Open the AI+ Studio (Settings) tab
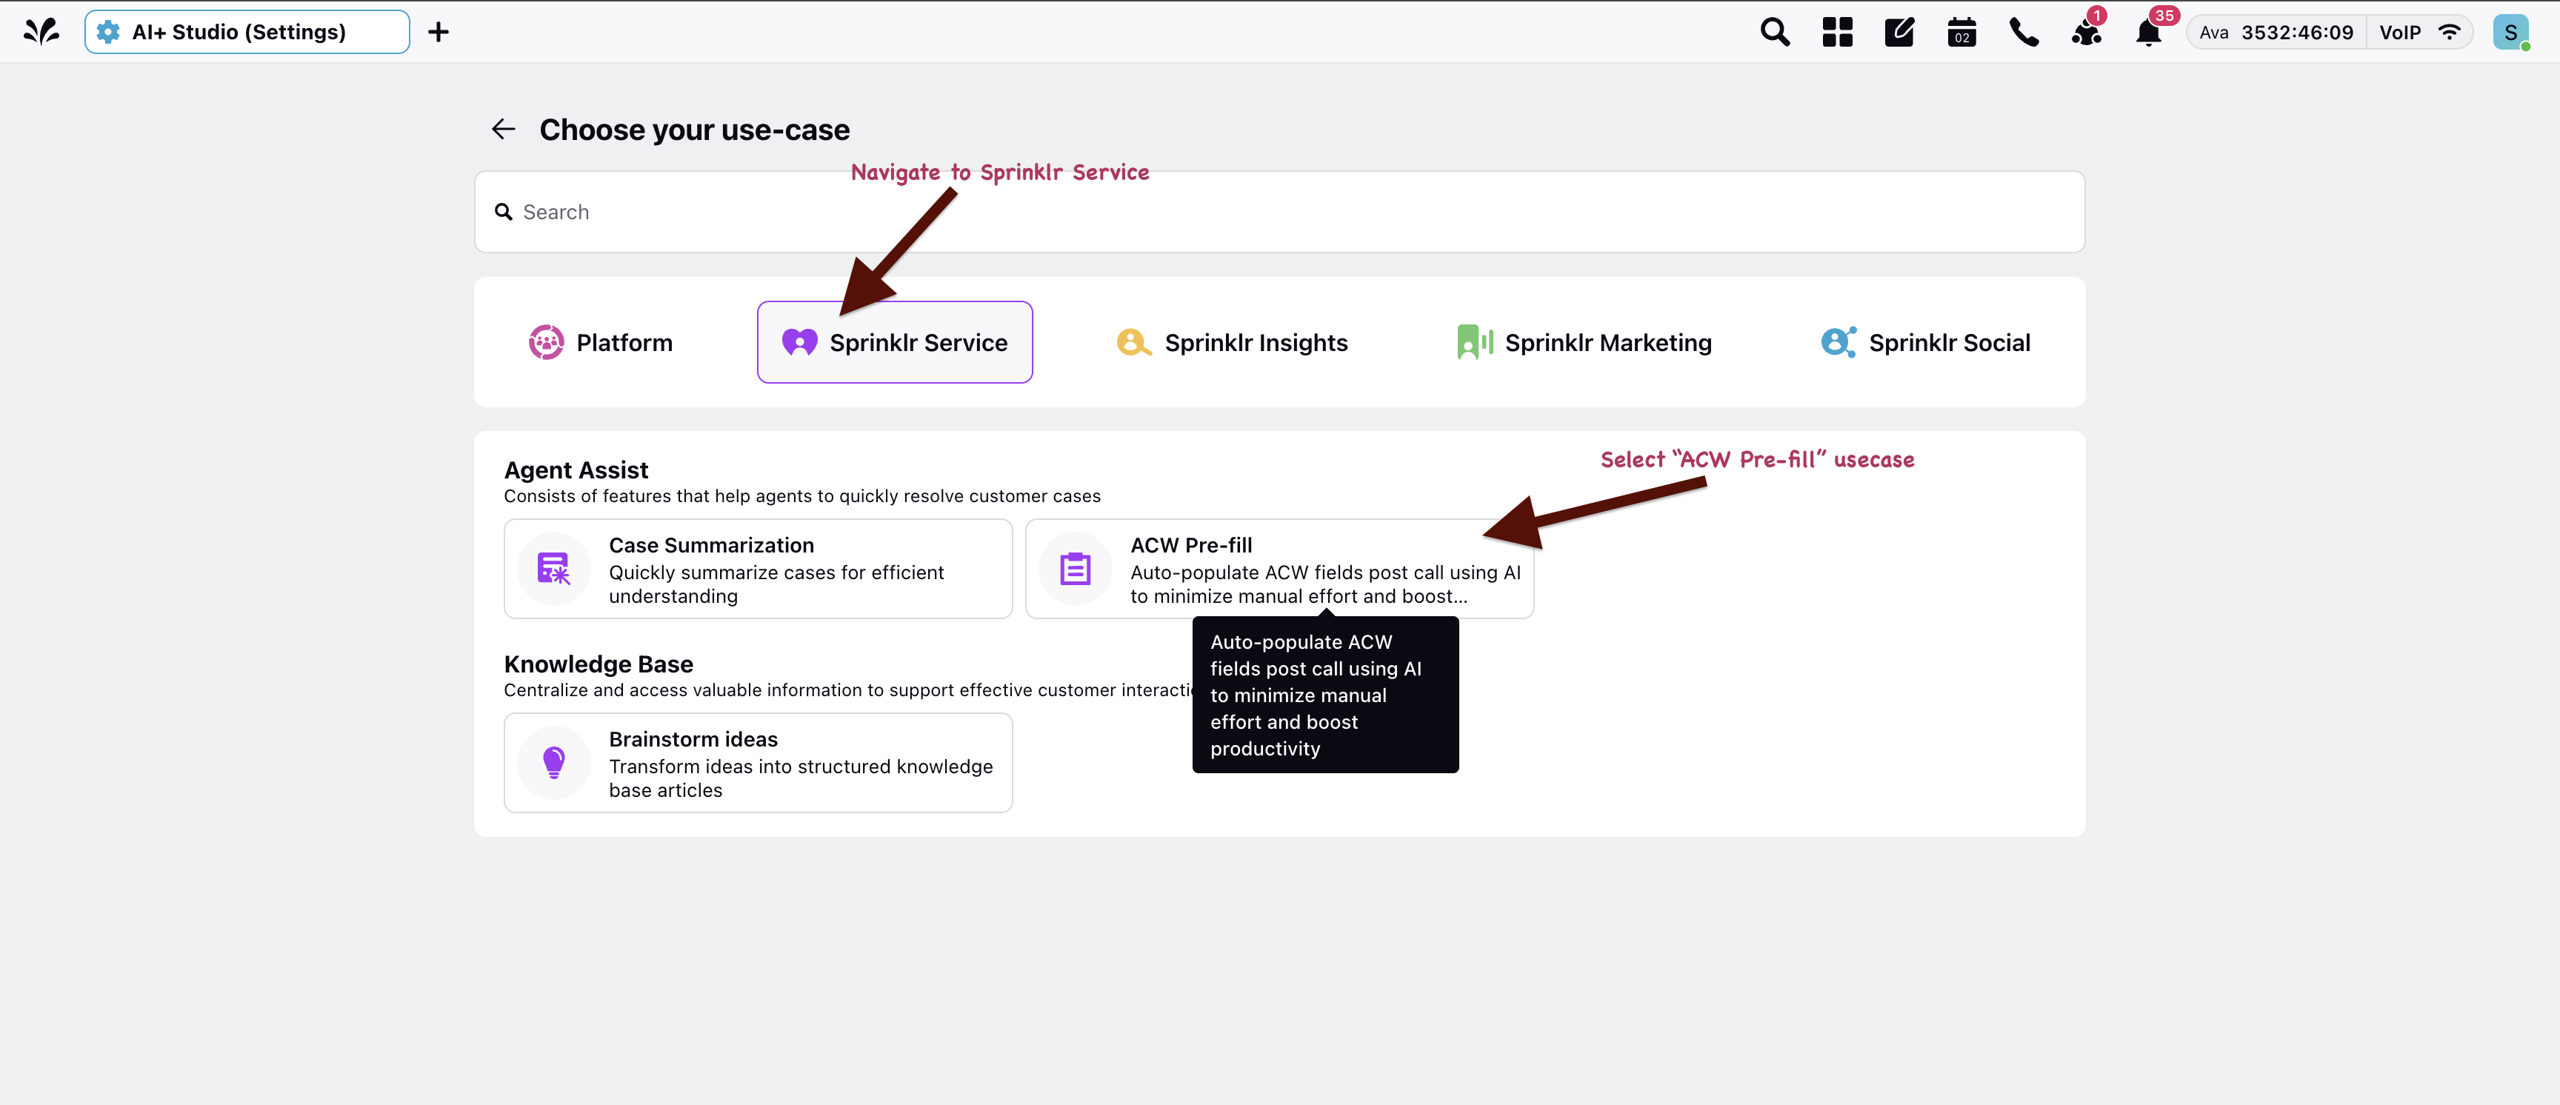Screen dimensions: 2560x1105 click(247, 32)
